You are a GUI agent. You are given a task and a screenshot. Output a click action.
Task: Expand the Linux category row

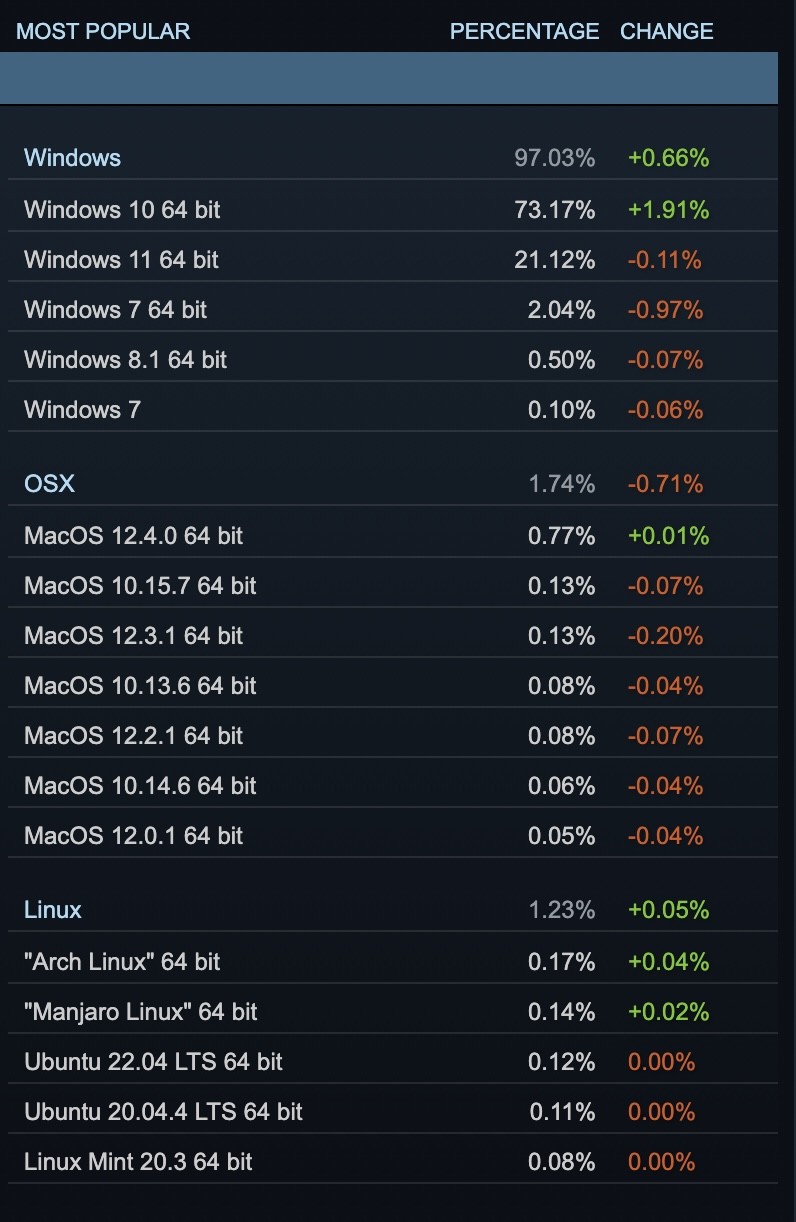[x=392, y=909]
